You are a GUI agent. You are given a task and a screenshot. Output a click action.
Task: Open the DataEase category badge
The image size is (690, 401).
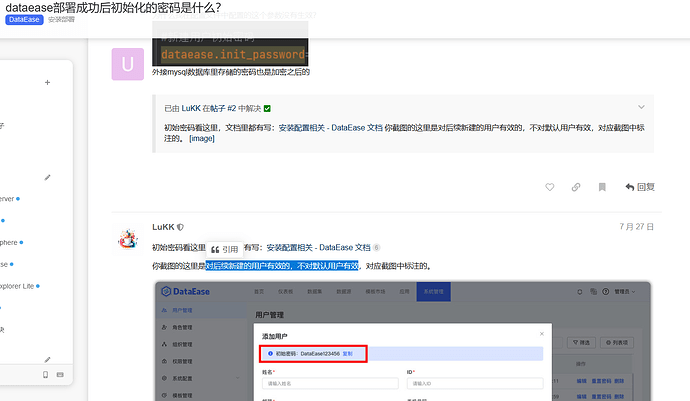(x=24, y=20)
